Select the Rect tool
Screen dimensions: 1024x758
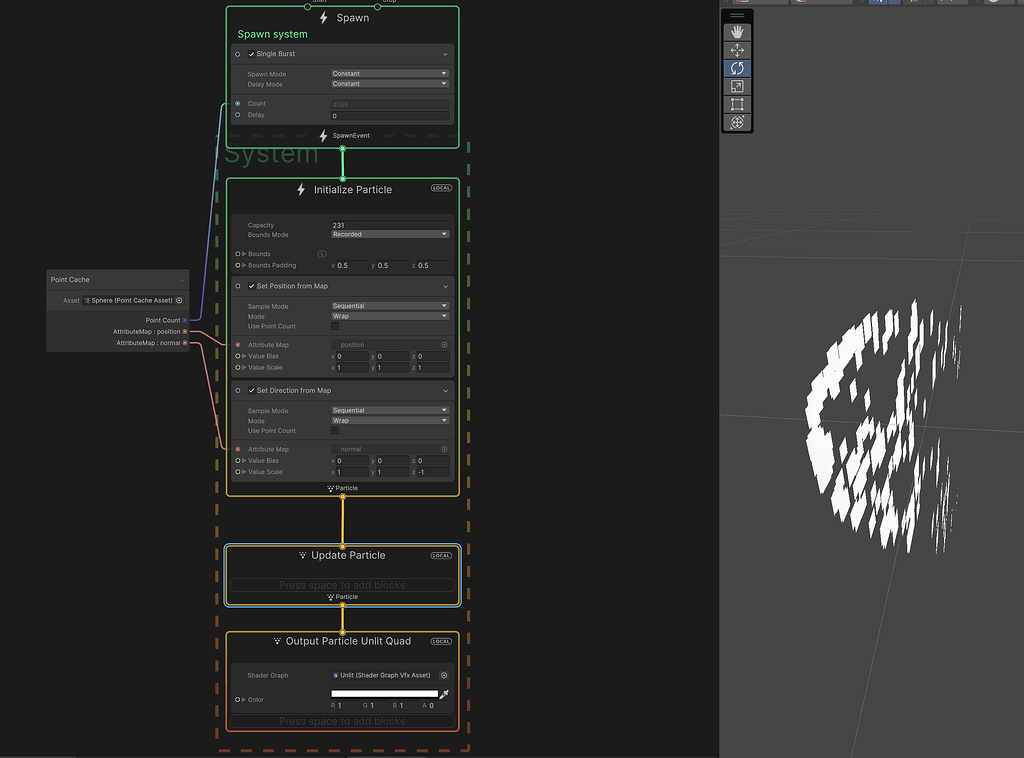click(737, 104)
